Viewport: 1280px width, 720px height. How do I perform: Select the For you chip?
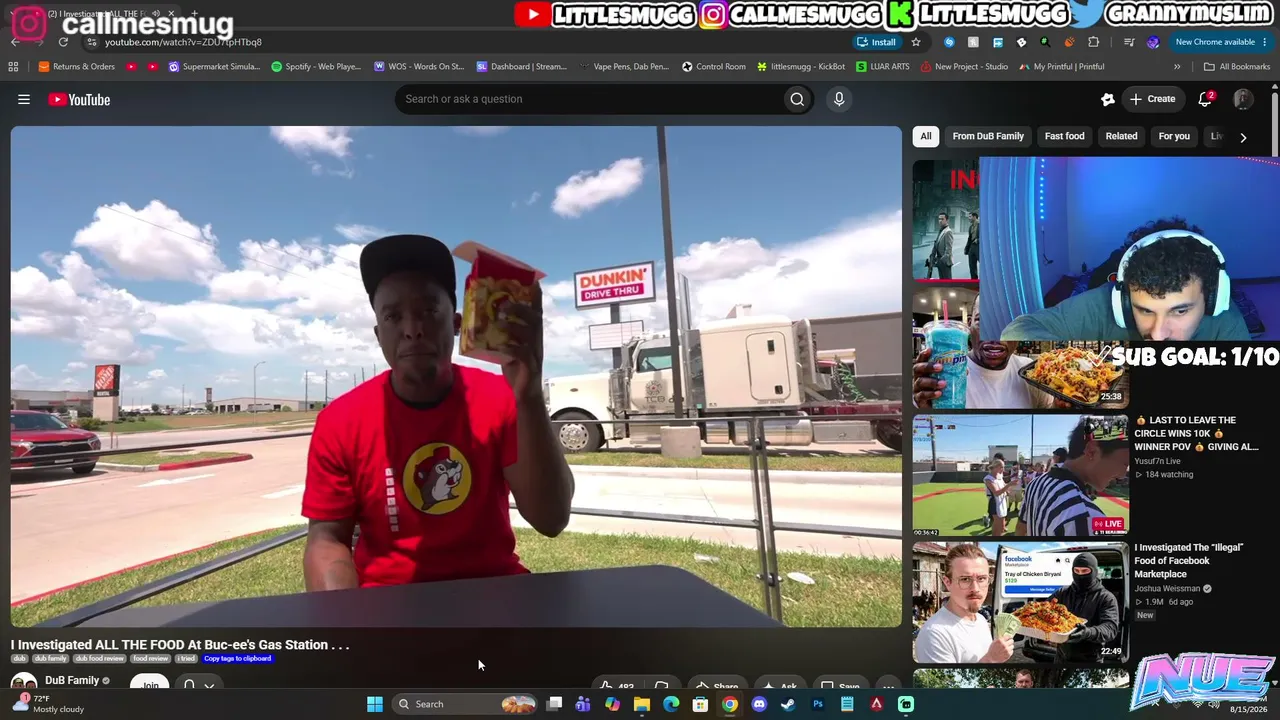point(1174,136)
